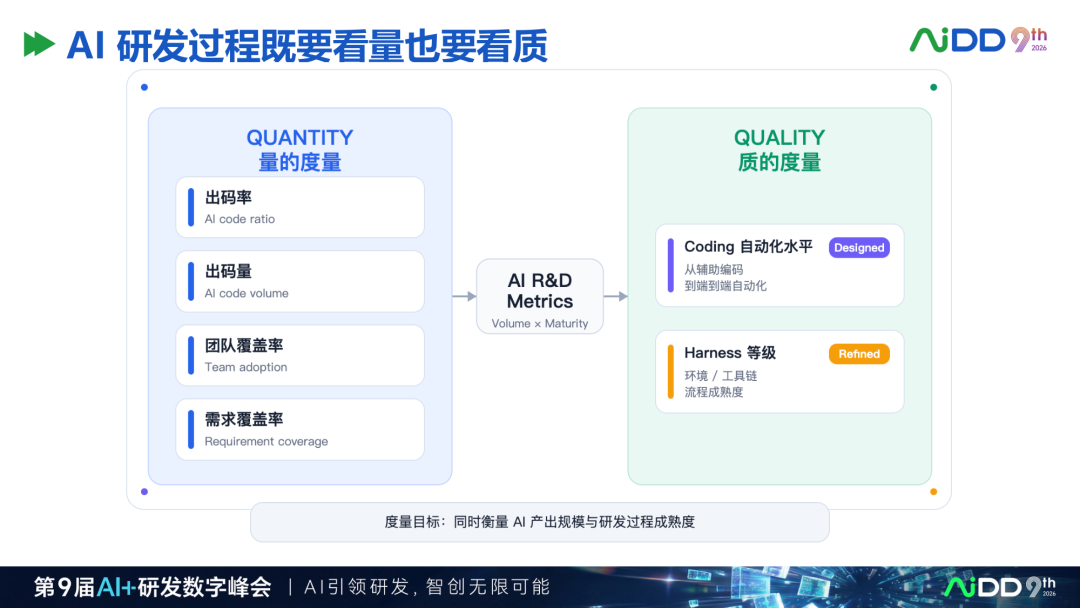Select the 团队覆盖率 Team adoption card

(300, 355)
